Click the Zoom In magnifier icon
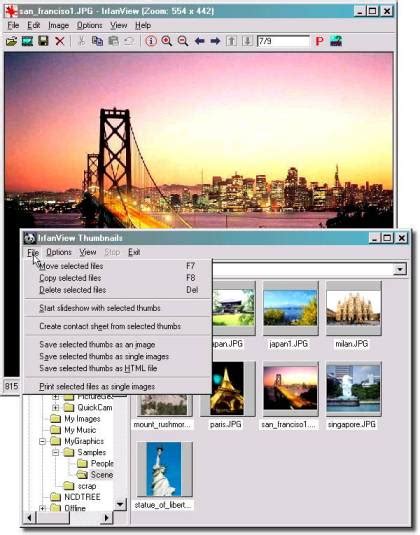420x535 pixels. pyautogui.click(x=167, y=42)
